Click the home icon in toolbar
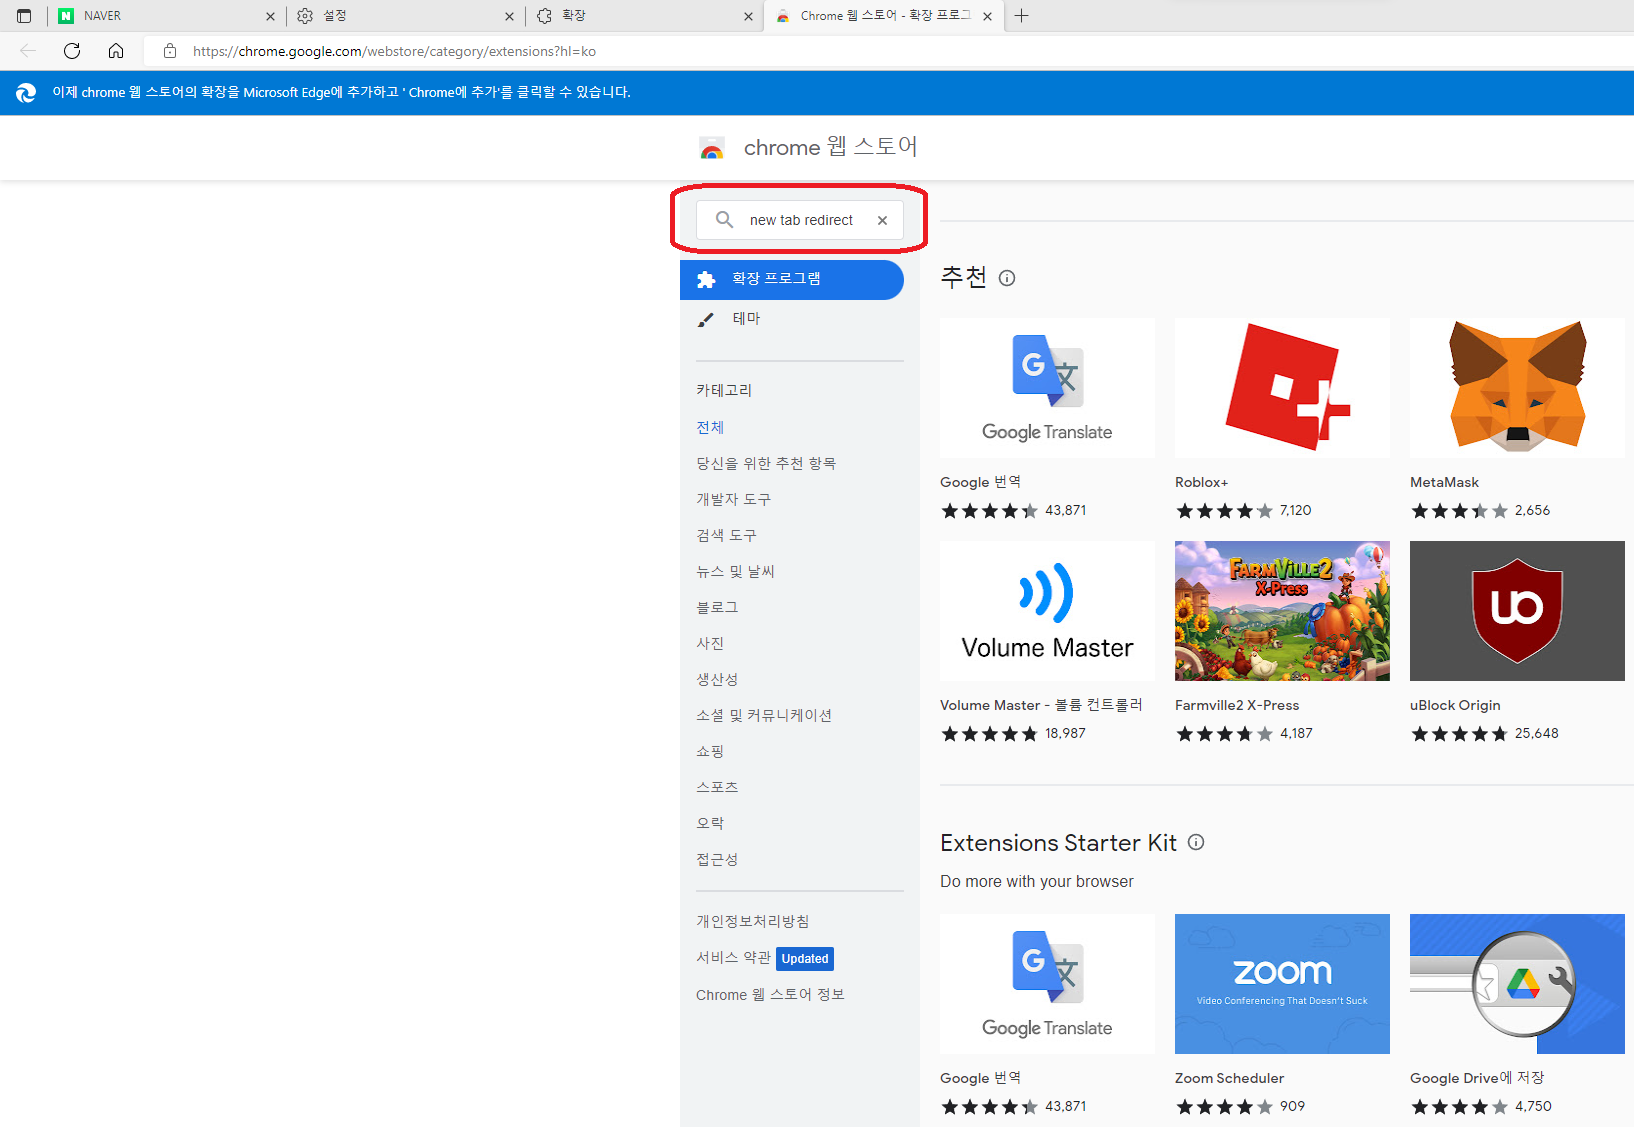 pyautogui.click(x=116, y=51)
